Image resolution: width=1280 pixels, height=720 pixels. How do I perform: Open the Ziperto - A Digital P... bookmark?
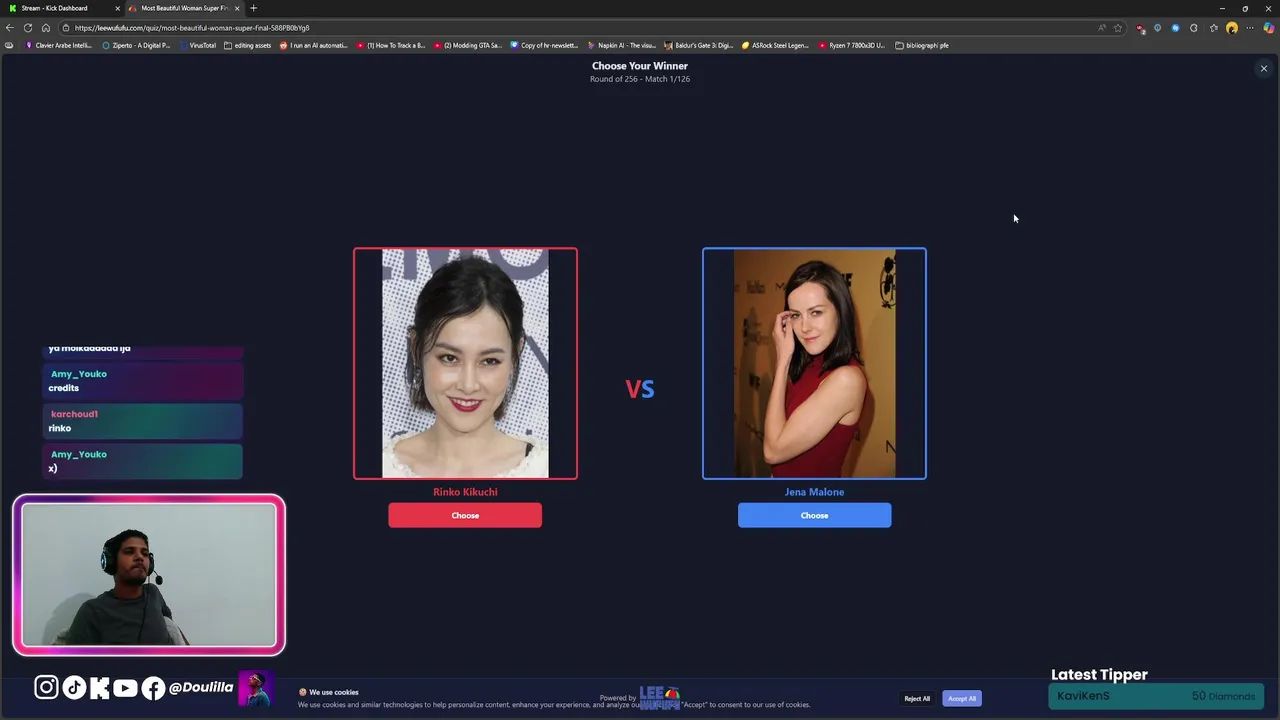pos(136,45)
